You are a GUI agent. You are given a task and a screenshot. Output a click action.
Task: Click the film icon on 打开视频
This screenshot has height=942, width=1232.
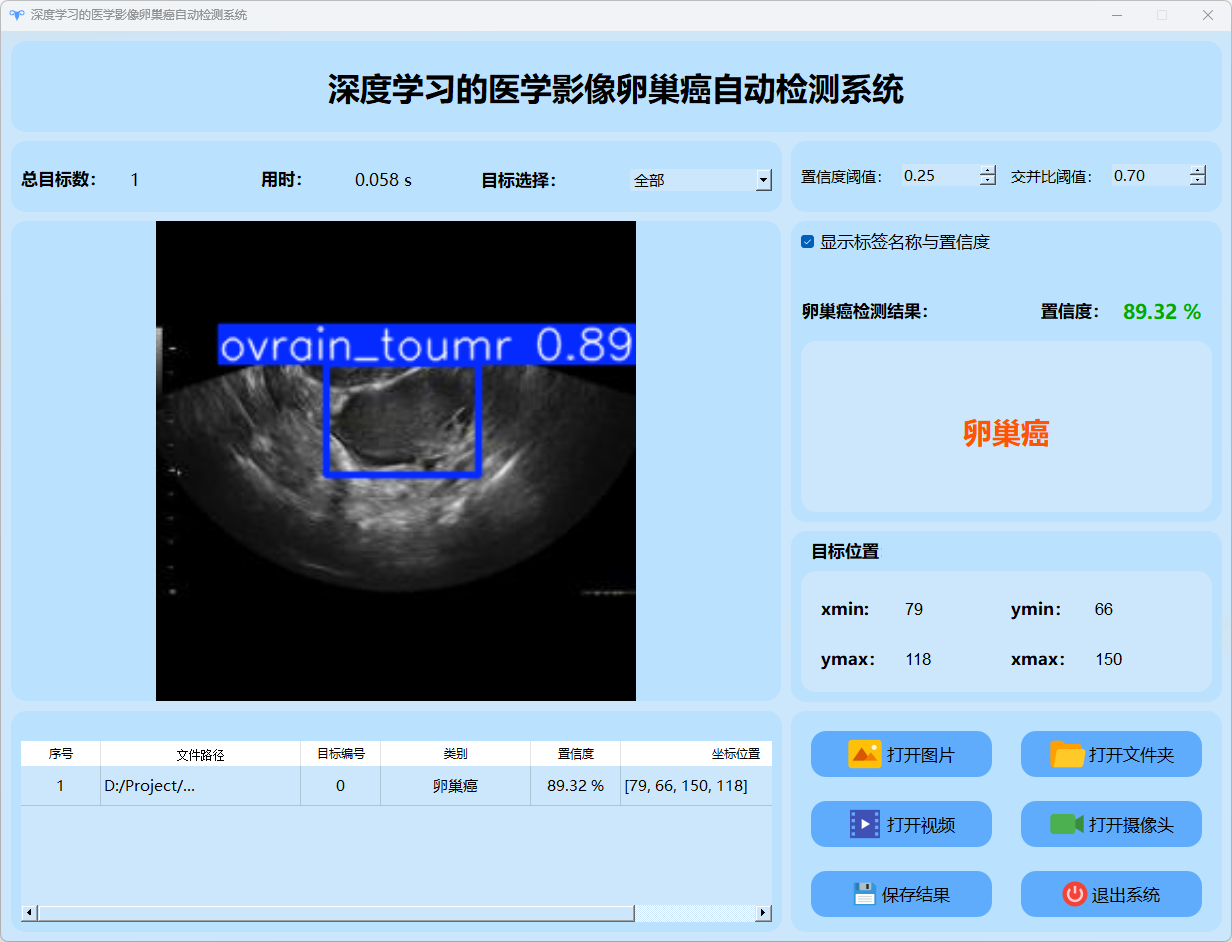[x=864, y=824]
